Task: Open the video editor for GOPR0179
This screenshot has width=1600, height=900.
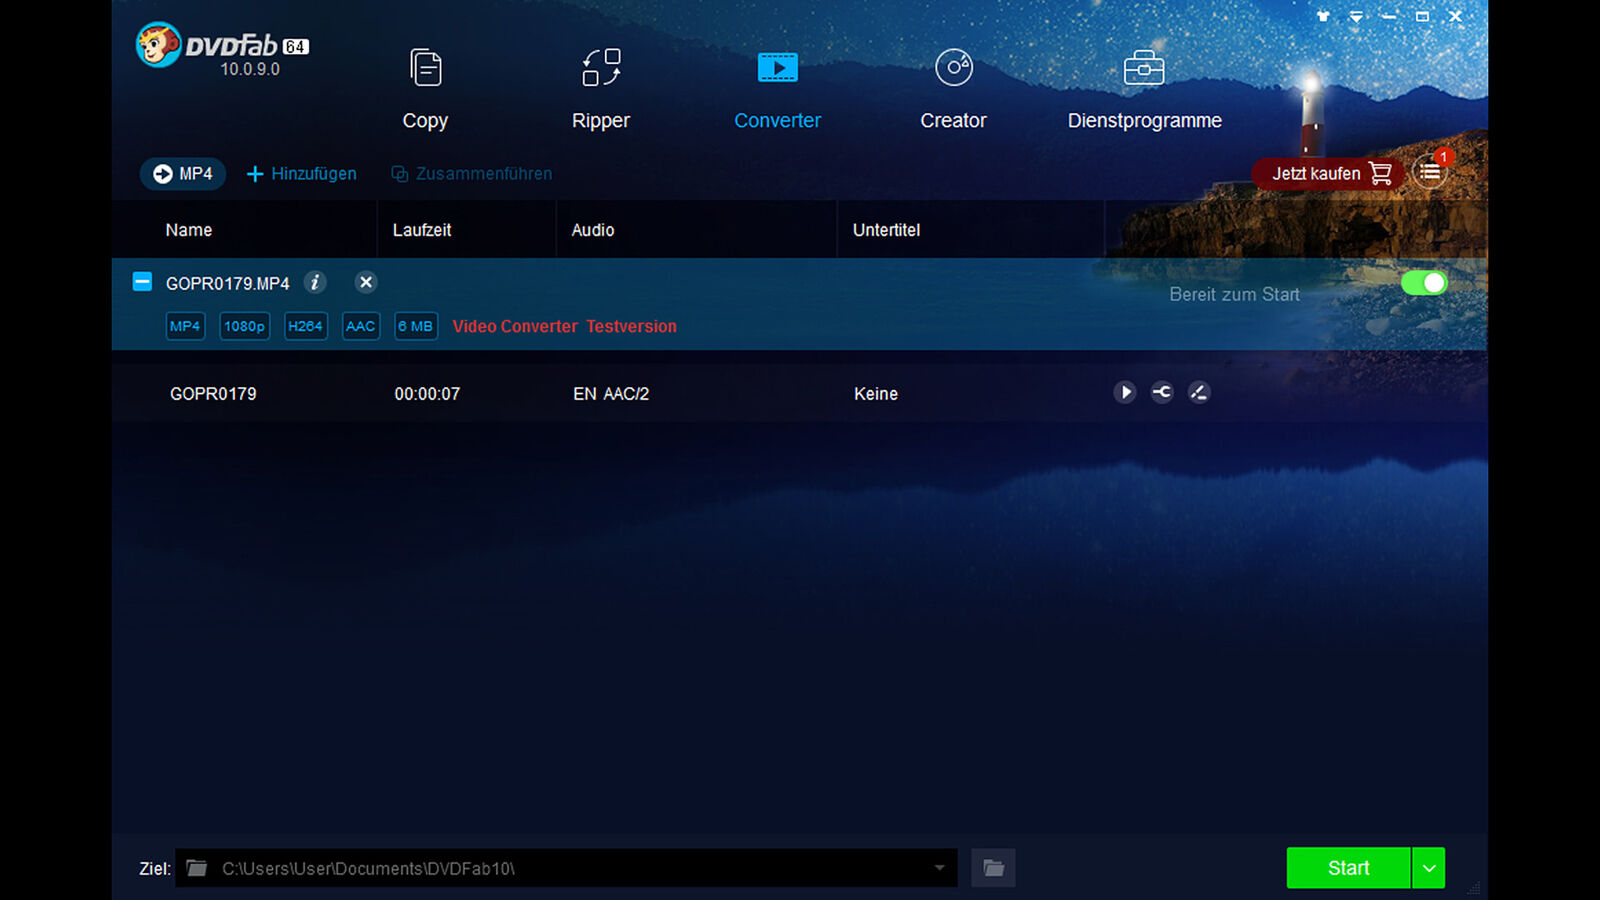Action: click(x=1199, y=392)
